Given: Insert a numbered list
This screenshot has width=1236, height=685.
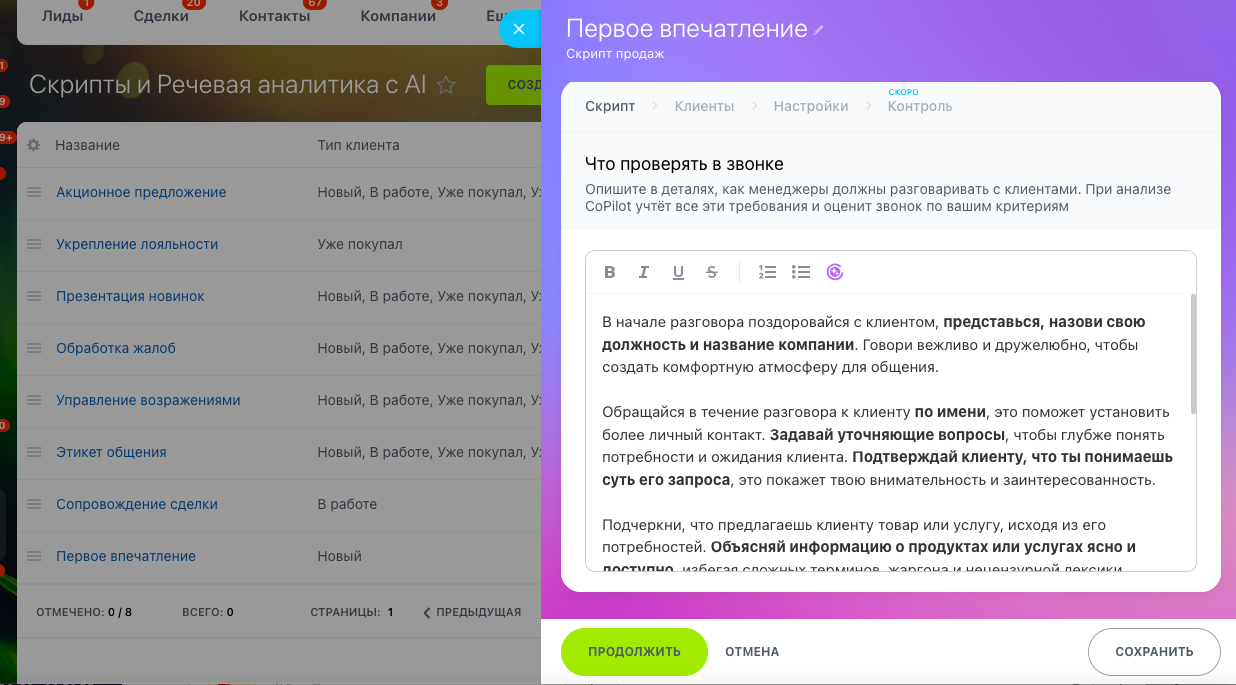Looking at the screenshot, I should (x=767, y=272).
